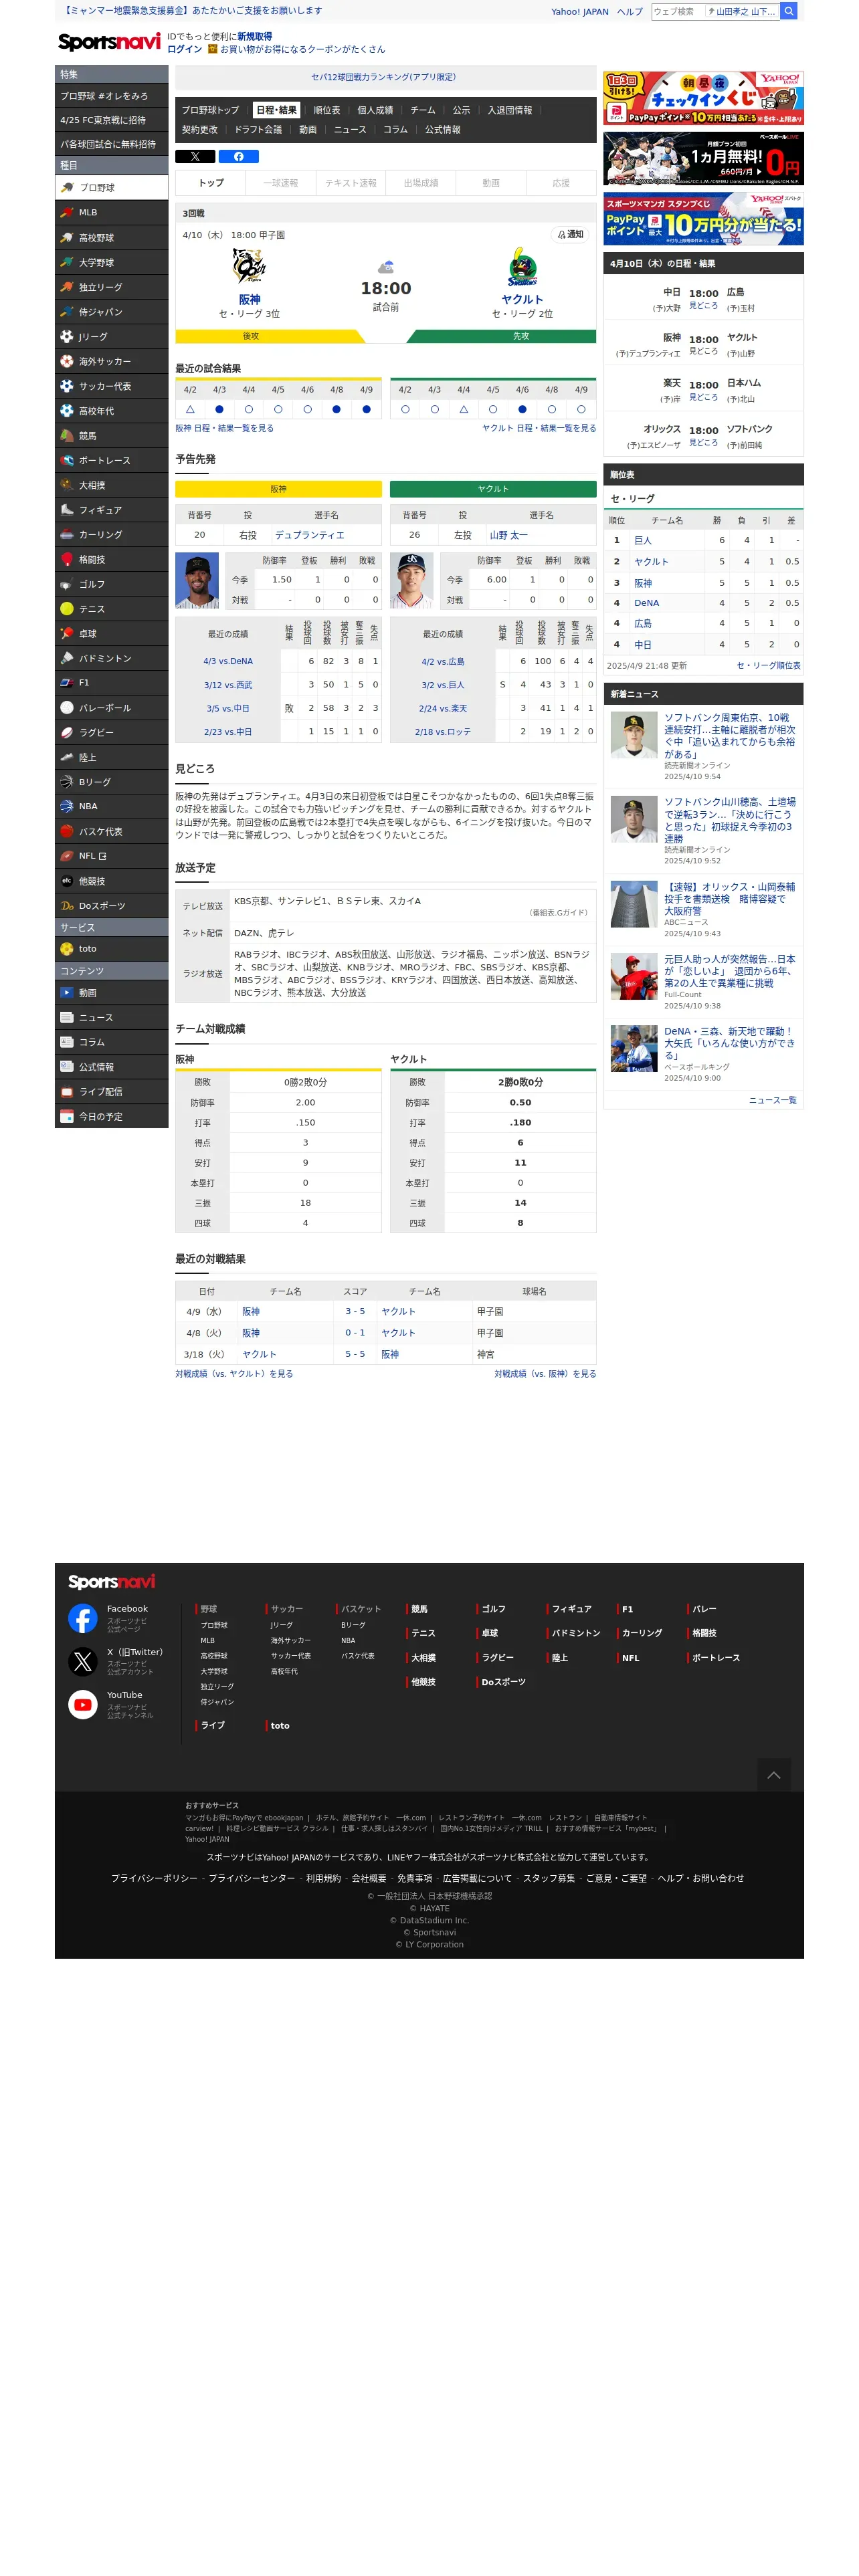This screenshot has width=859, height=2576.
Task: Open Jリーグ soccer ball sidebar item
Action: click(x=111, y=336)
